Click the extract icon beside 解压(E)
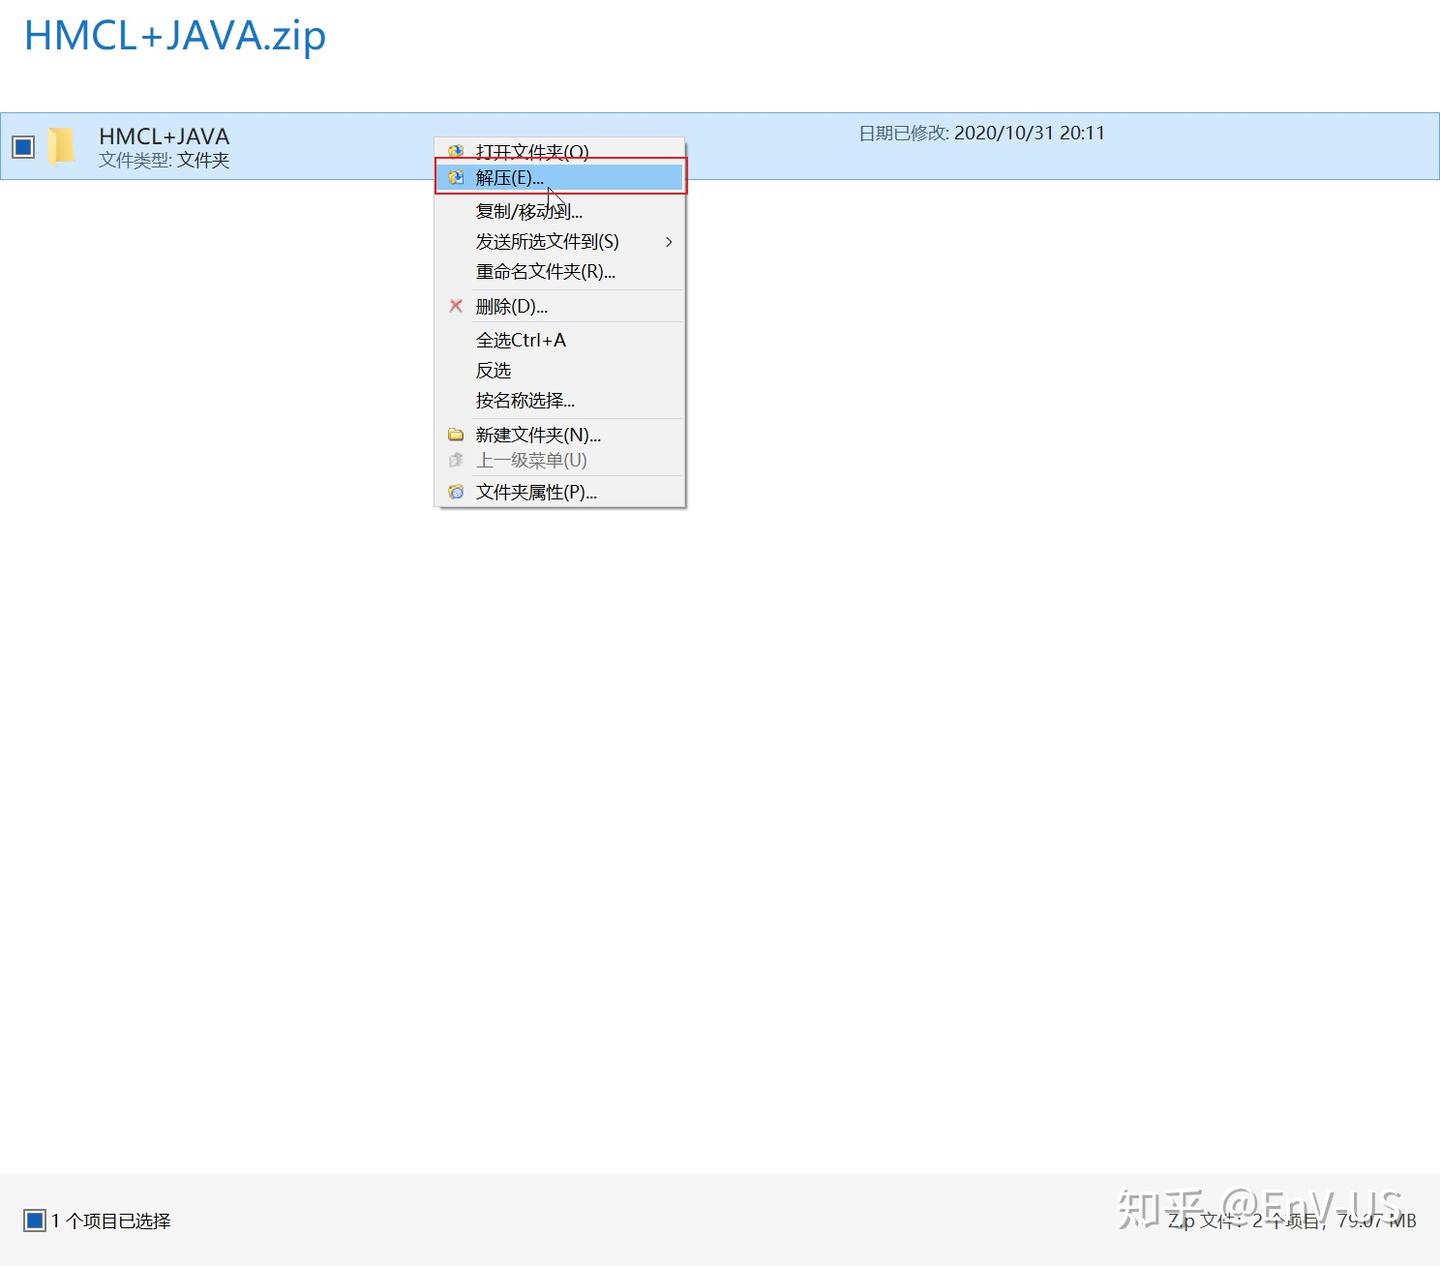Image resolution: width=1440 pixels, height=1266 pixels. coord(456,177)
